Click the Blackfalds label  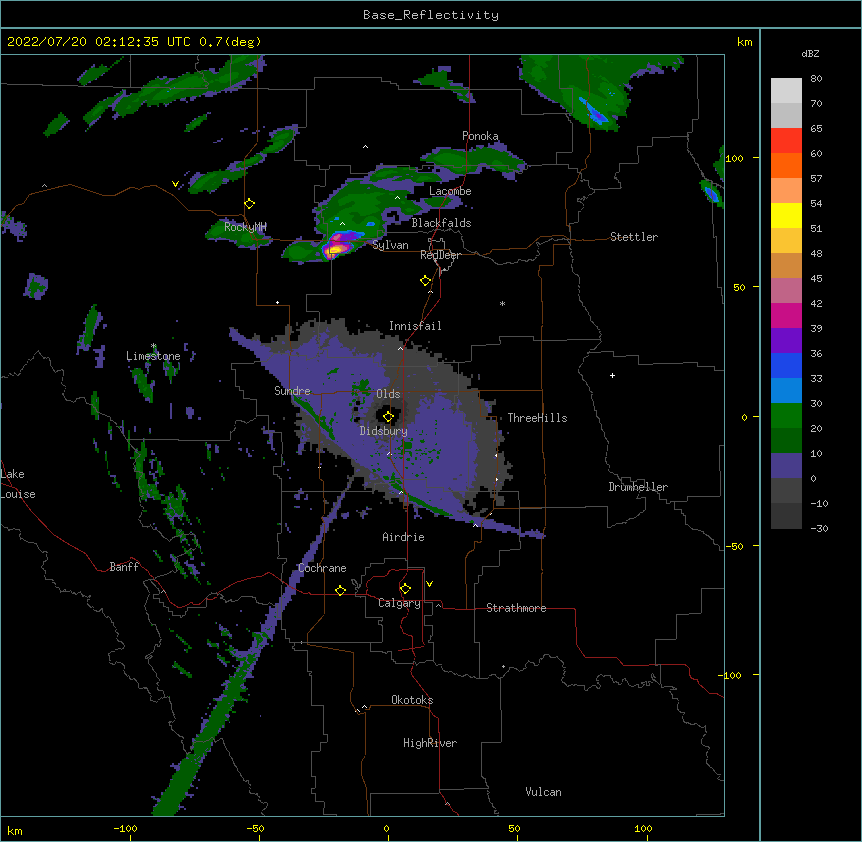point(441,223)
